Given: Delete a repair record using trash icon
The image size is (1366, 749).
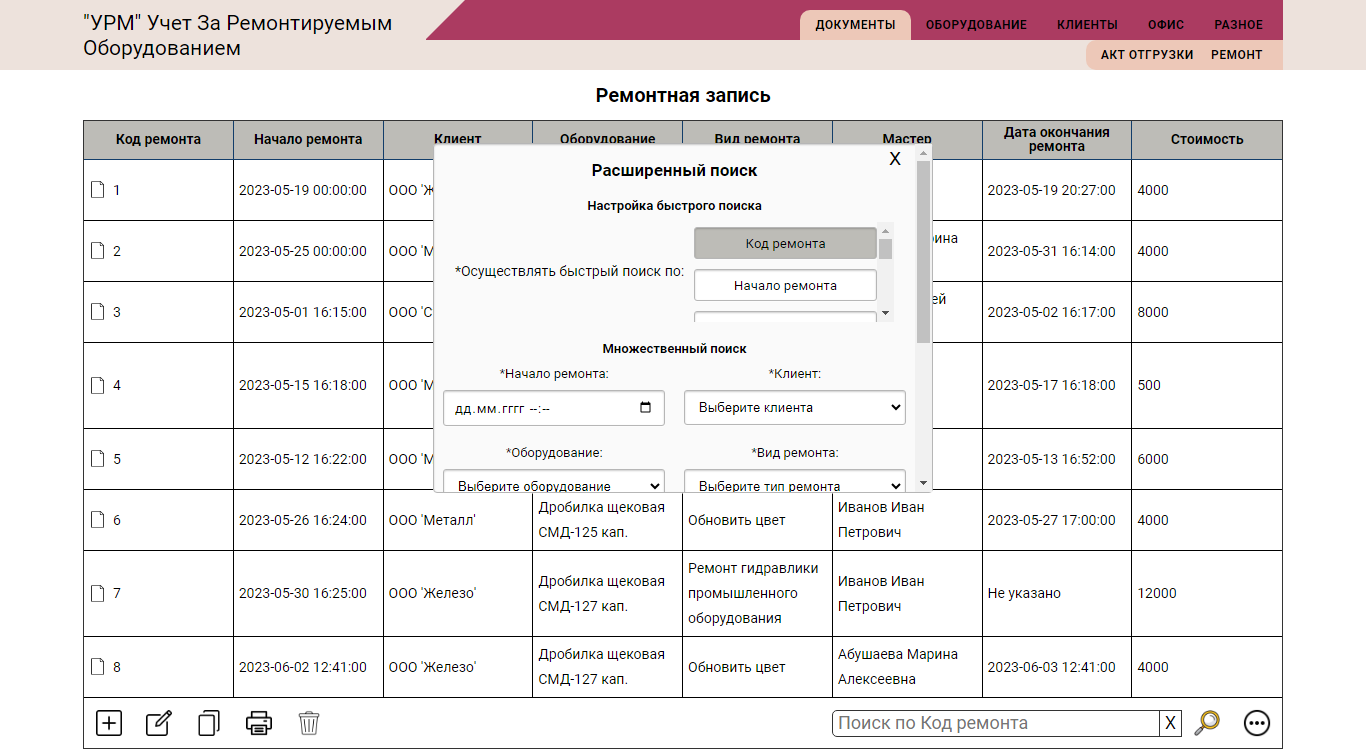Looking at the screenshot, I should [x=309, y=722].
